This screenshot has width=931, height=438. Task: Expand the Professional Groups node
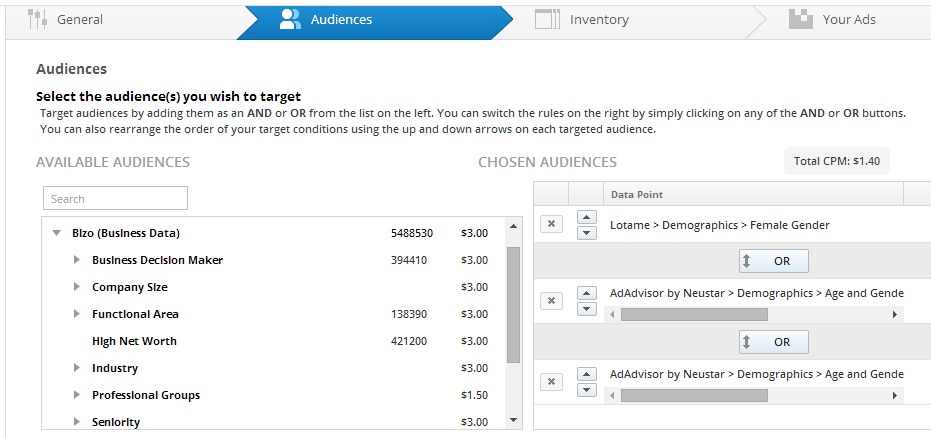pos(77,395)
